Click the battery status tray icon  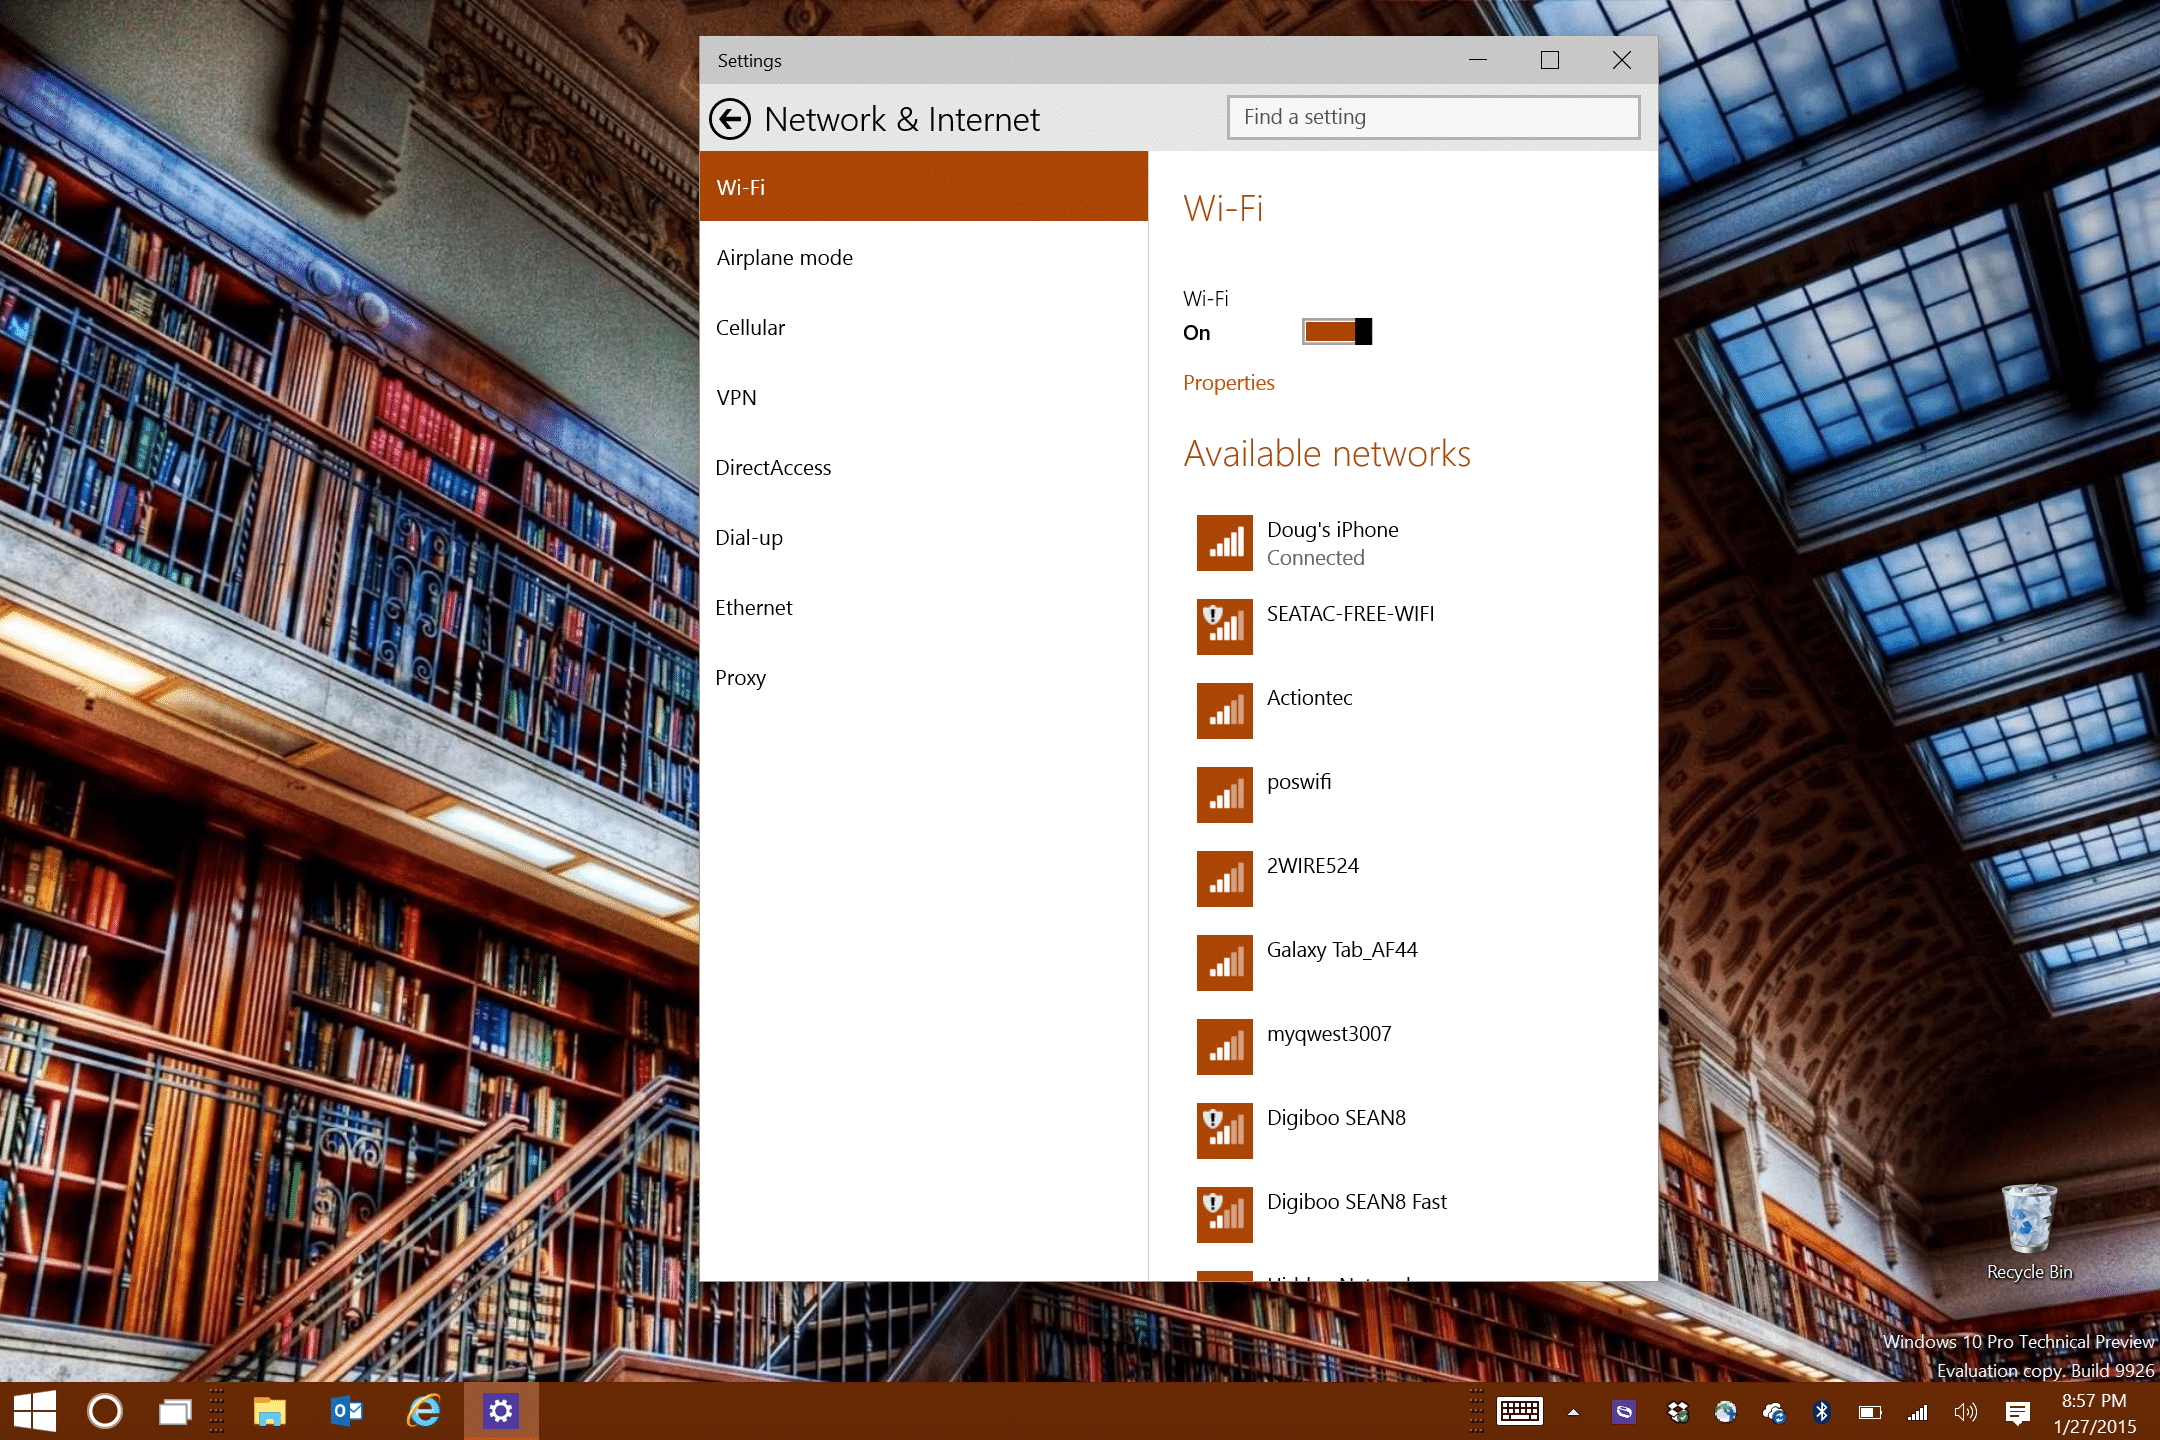point(1870,1412)
